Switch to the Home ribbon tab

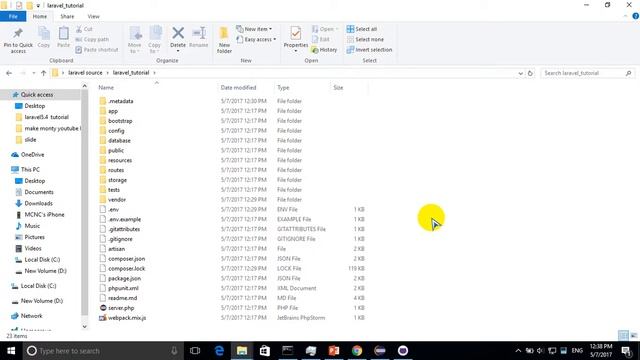pos(40,17)
